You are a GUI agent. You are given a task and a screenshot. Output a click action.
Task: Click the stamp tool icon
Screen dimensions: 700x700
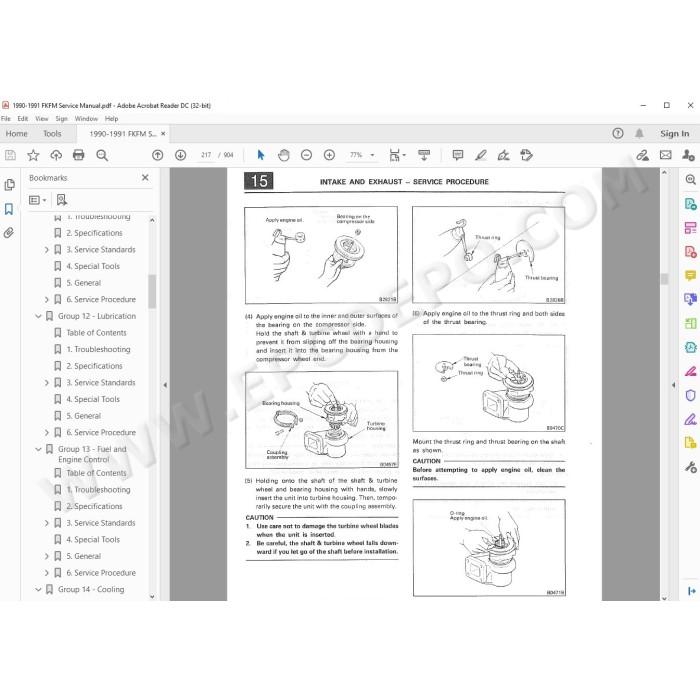click(527, 155)
